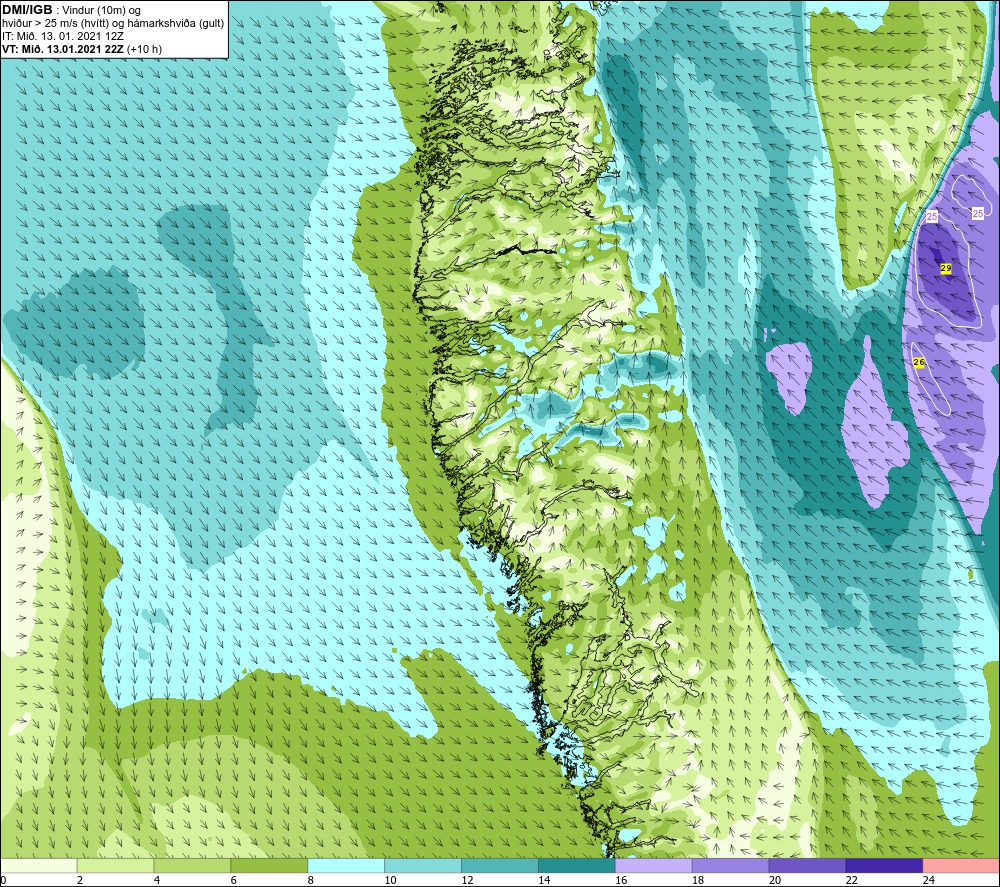Image resolution: width=1000 pixels, height=887 pixels.
Task: Click the 12–14 m/s teal legend swatch
Action: click(499, 865)
